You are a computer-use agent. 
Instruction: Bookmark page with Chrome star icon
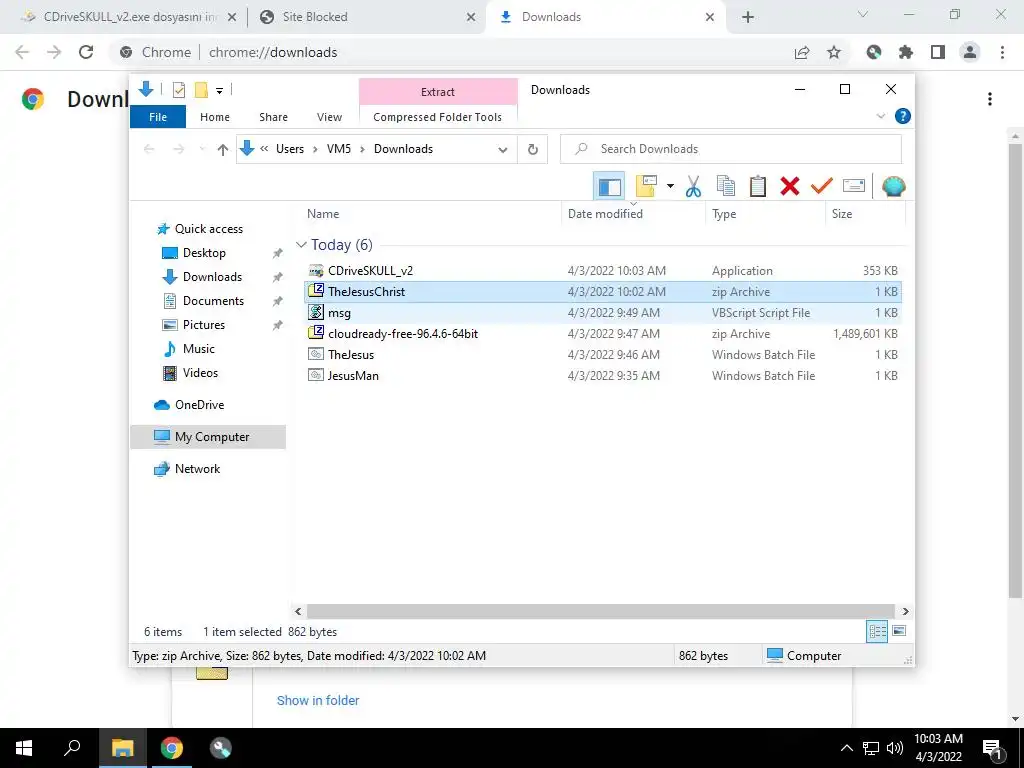pos(834,52)
